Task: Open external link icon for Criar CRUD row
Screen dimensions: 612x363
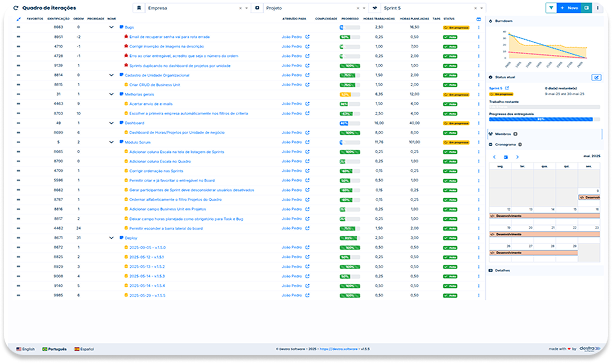Action: coord(307,85)
